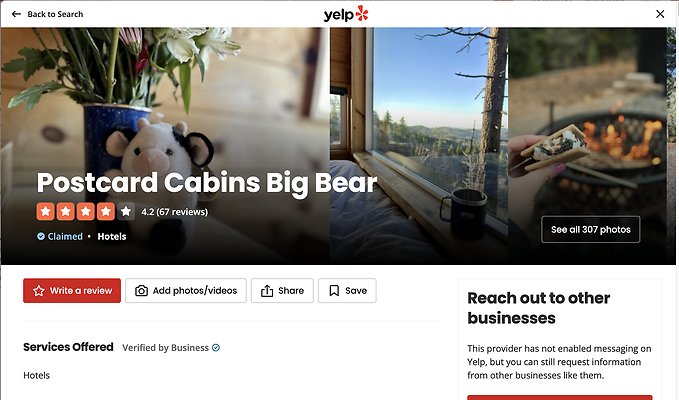This screenshot has height=400, width=679.
Task: Select the fifth rating star
Action: point(126,212)
